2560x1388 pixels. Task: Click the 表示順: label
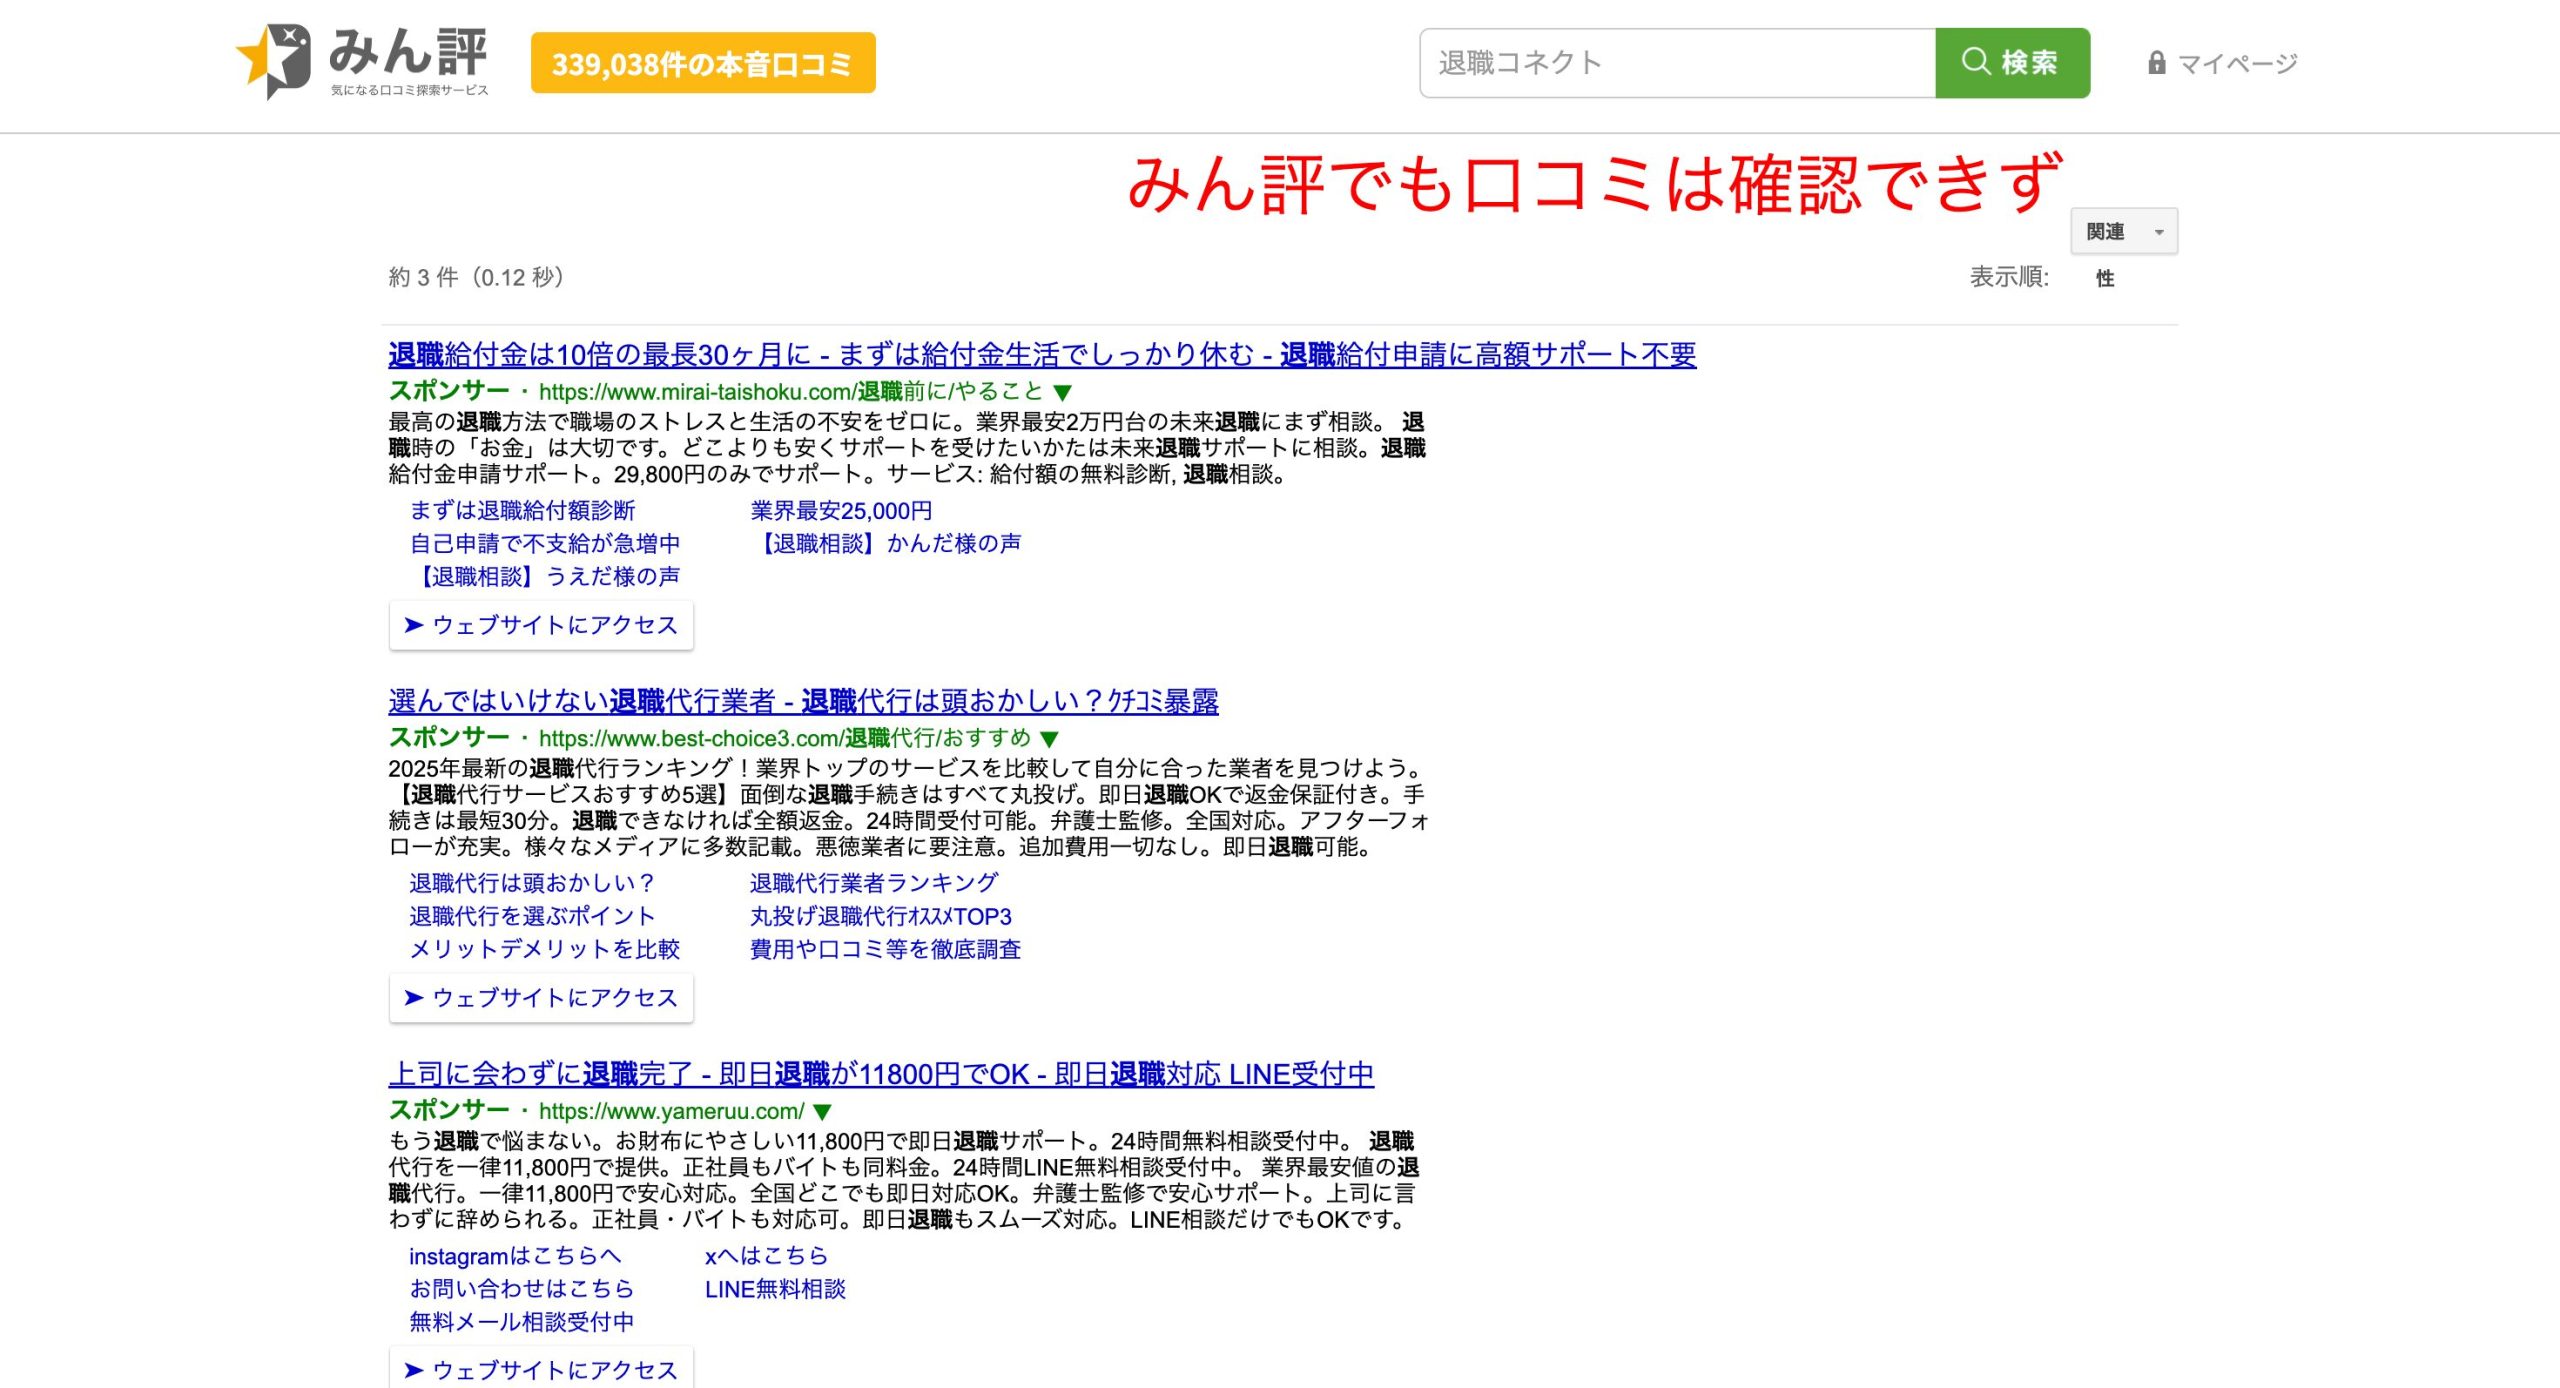pos(2009,277)
